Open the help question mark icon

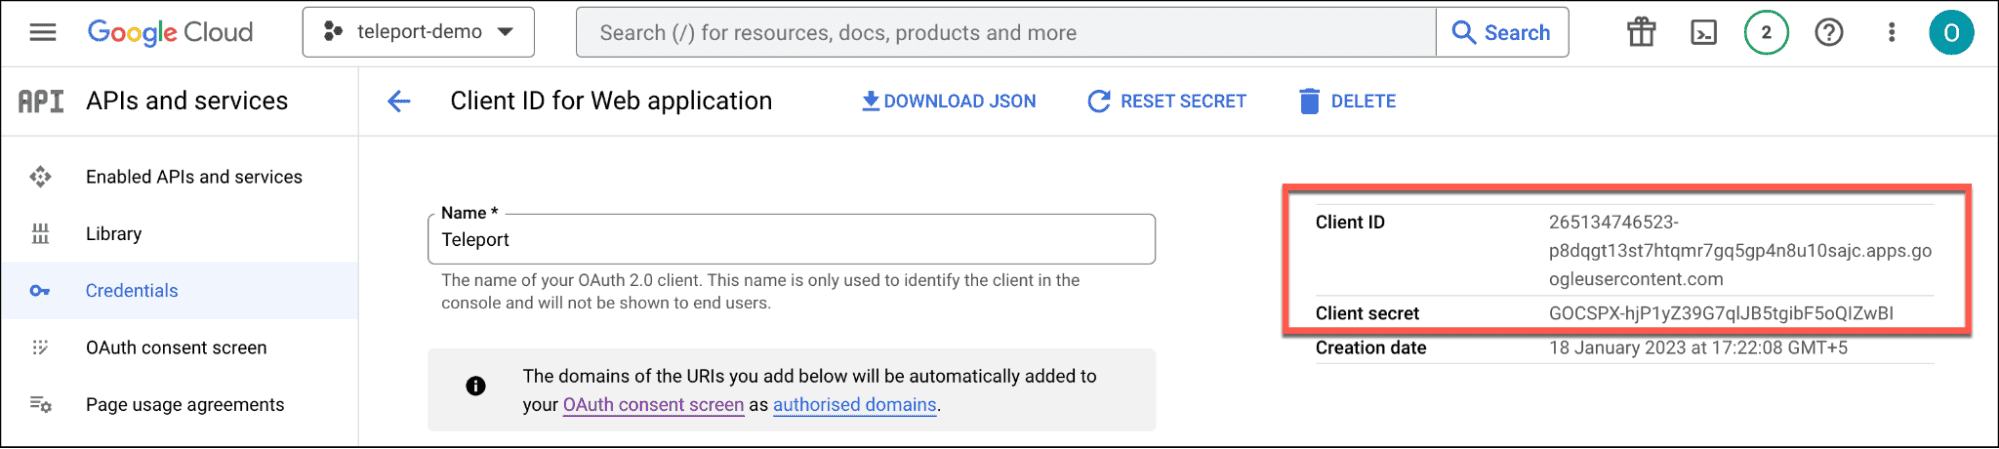click(x=1829, y=33)
